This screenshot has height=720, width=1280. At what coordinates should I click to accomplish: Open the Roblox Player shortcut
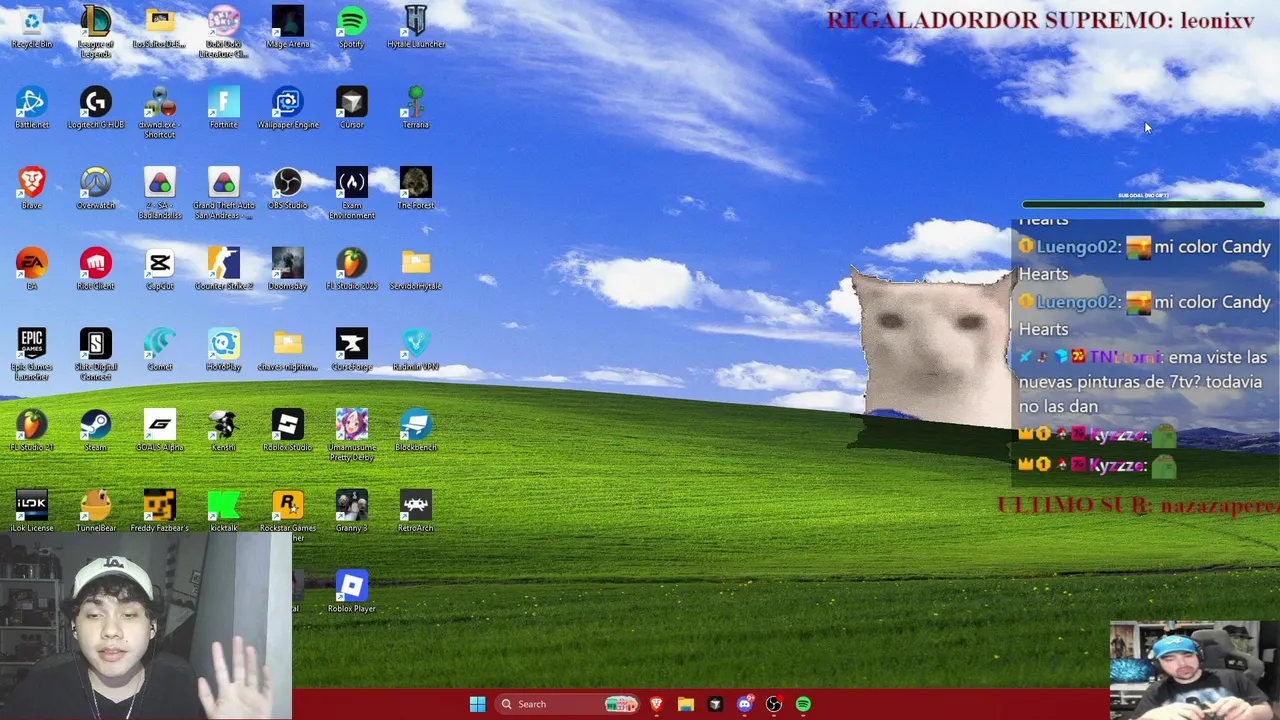tap(352, 592)
